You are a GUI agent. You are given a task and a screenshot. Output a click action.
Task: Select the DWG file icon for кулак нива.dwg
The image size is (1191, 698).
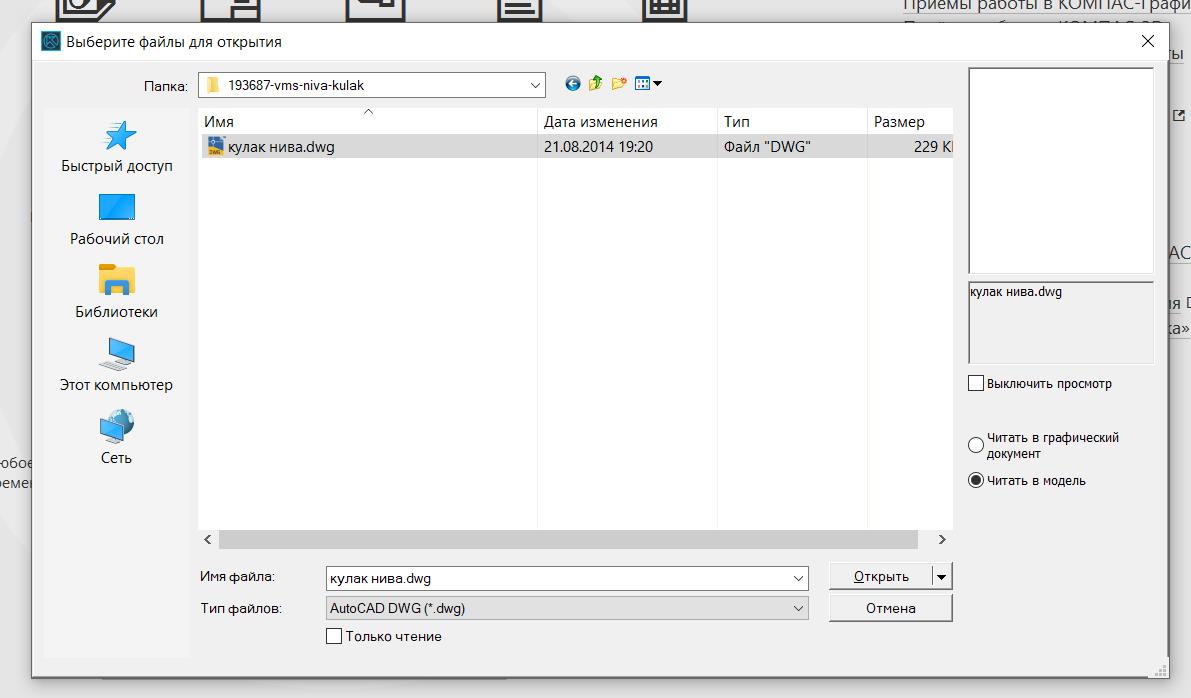click(216, 147)
